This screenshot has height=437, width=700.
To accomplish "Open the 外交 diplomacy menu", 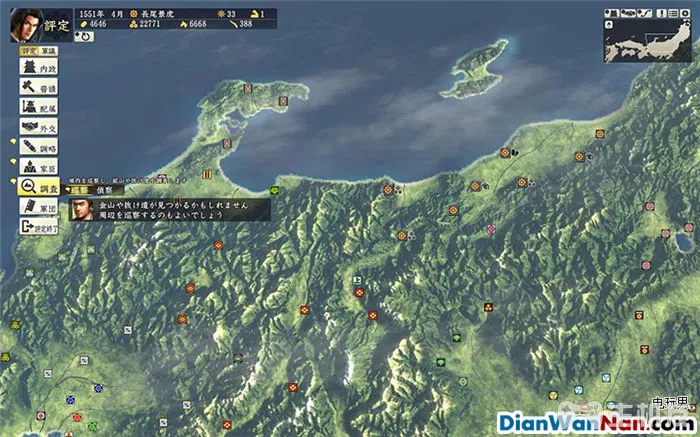I will (38, 126).
